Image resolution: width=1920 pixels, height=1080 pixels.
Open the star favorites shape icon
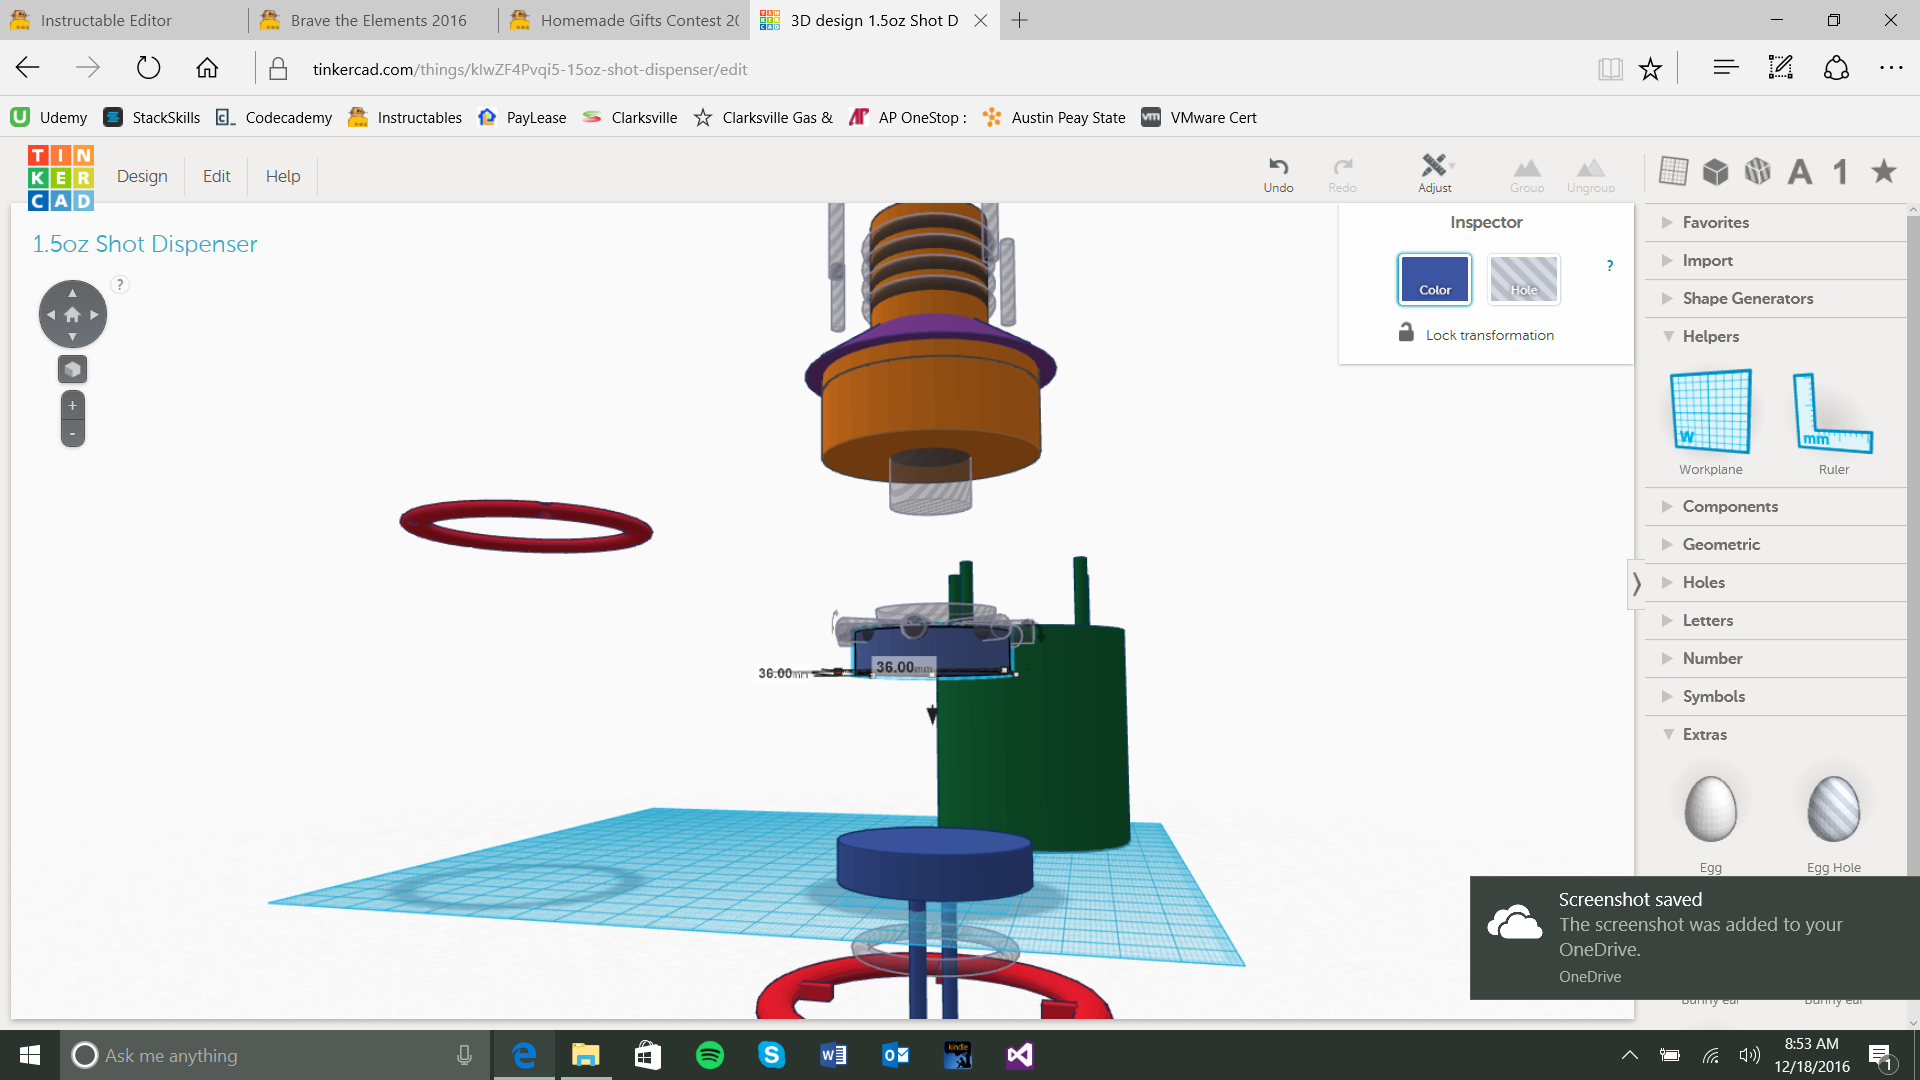[x=1884, y=171]
